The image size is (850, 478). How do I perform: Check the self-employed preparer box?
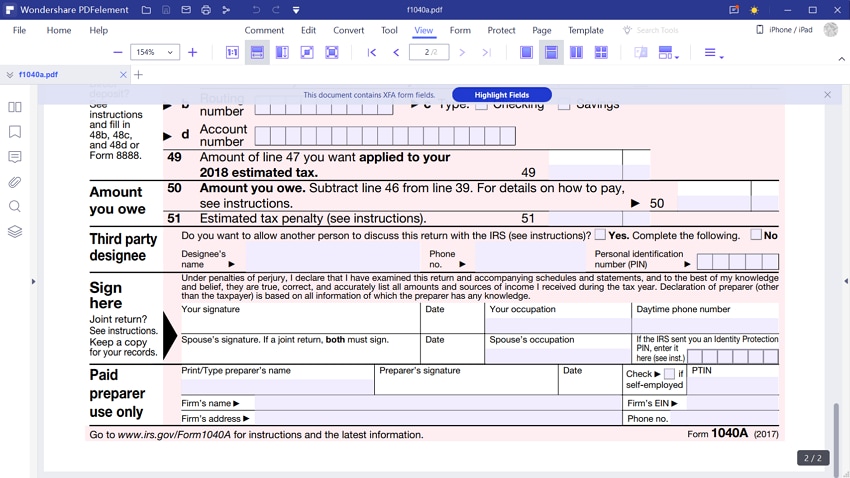(x=669, y=374)
